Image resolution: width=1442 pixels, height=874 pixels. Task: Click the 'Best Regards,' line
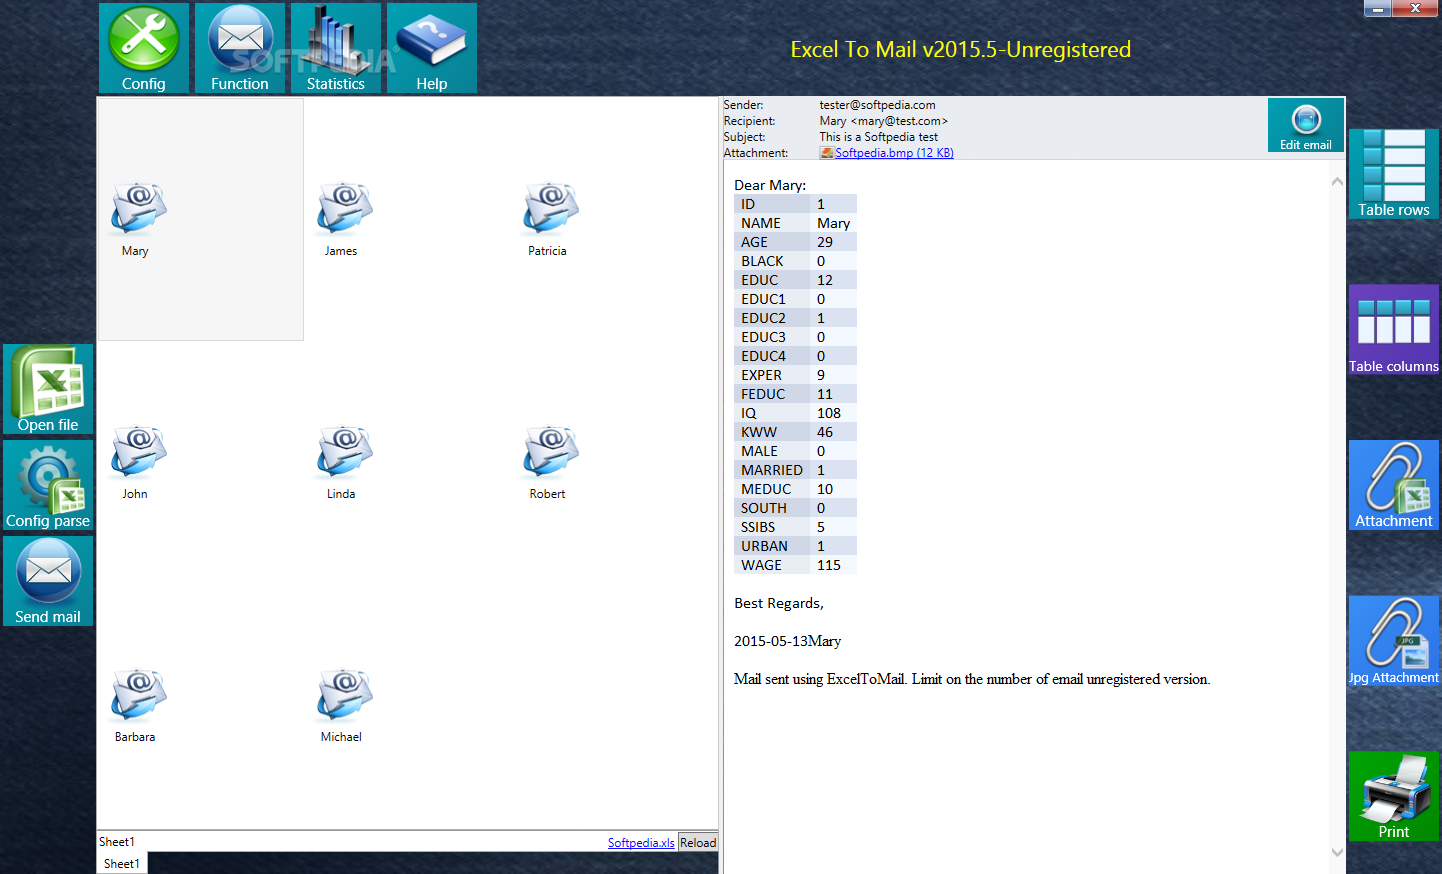click(779, 603)
